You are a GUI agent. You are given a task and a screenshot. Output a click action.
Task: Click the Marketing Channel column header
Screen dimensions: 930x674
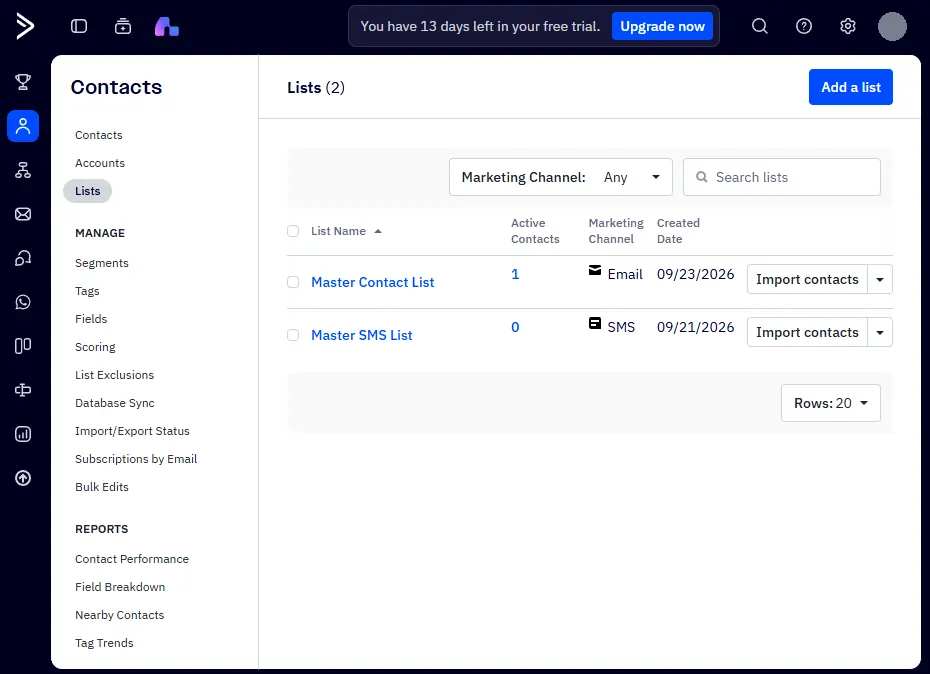coord(616,231)
